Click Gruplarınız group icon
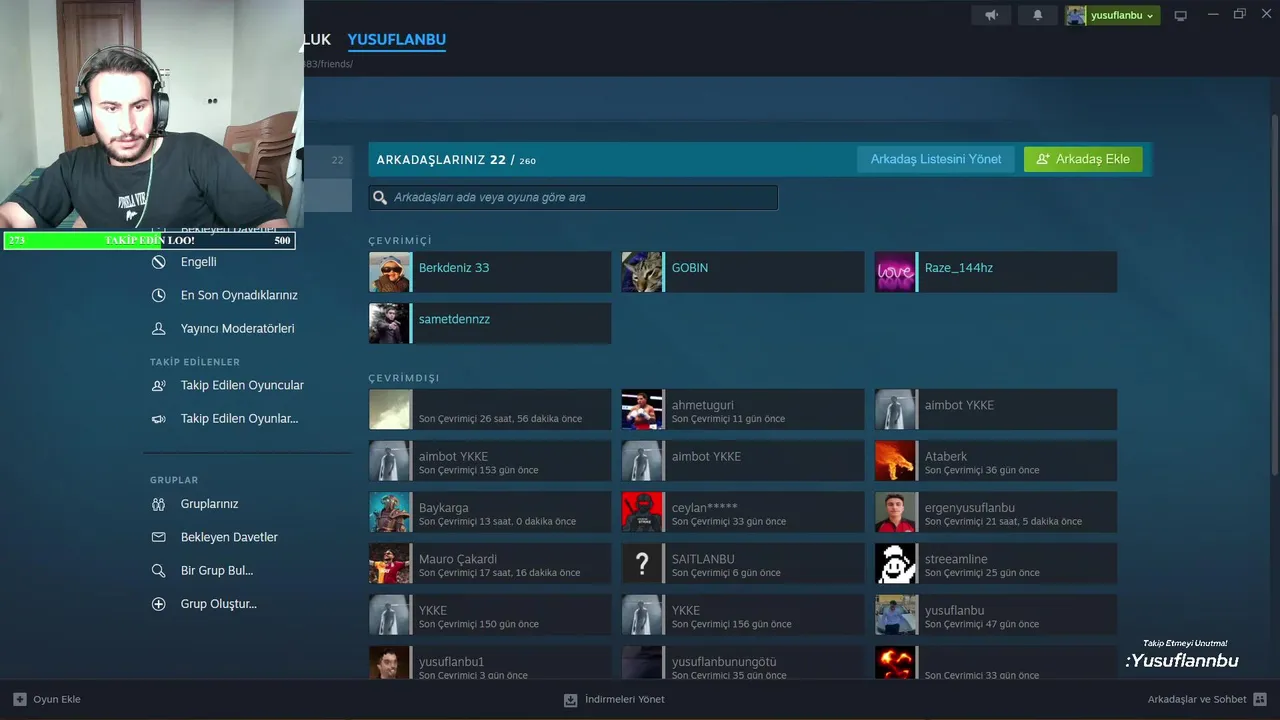The height and width of the screenshot is (720, 1280). pyautogui.click(x=159, y=504)
